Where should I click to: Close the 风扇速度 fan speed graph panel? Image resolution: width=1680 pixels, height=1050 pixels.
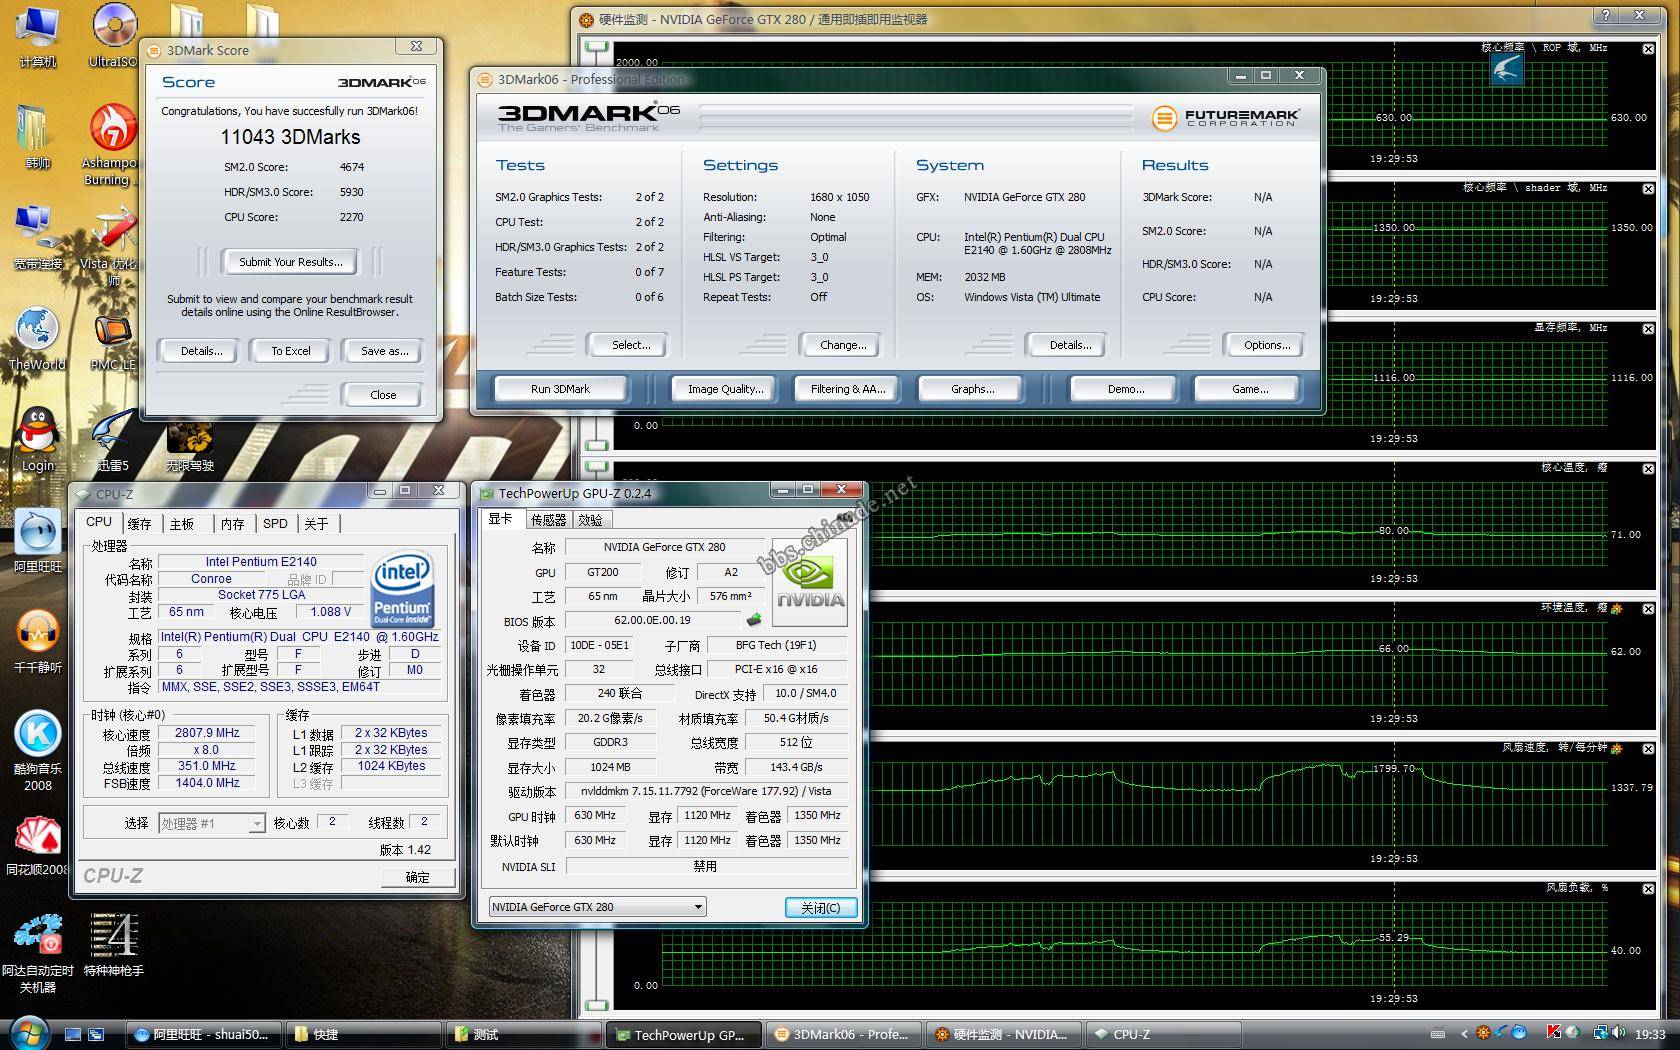click(x=1648, y=748)
